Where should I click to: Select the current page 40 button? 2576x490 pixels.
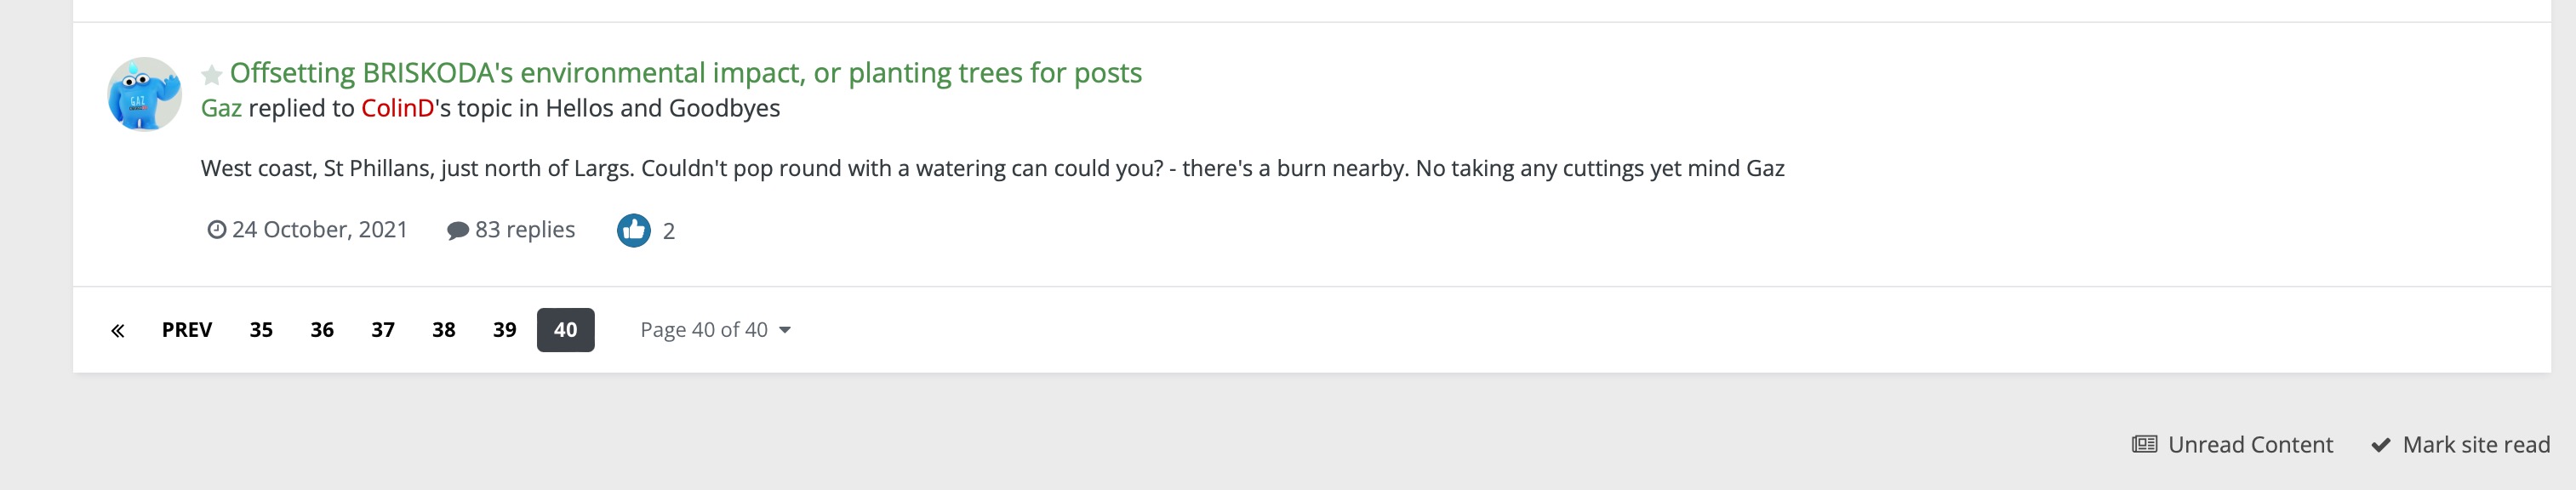pos(565,330)
